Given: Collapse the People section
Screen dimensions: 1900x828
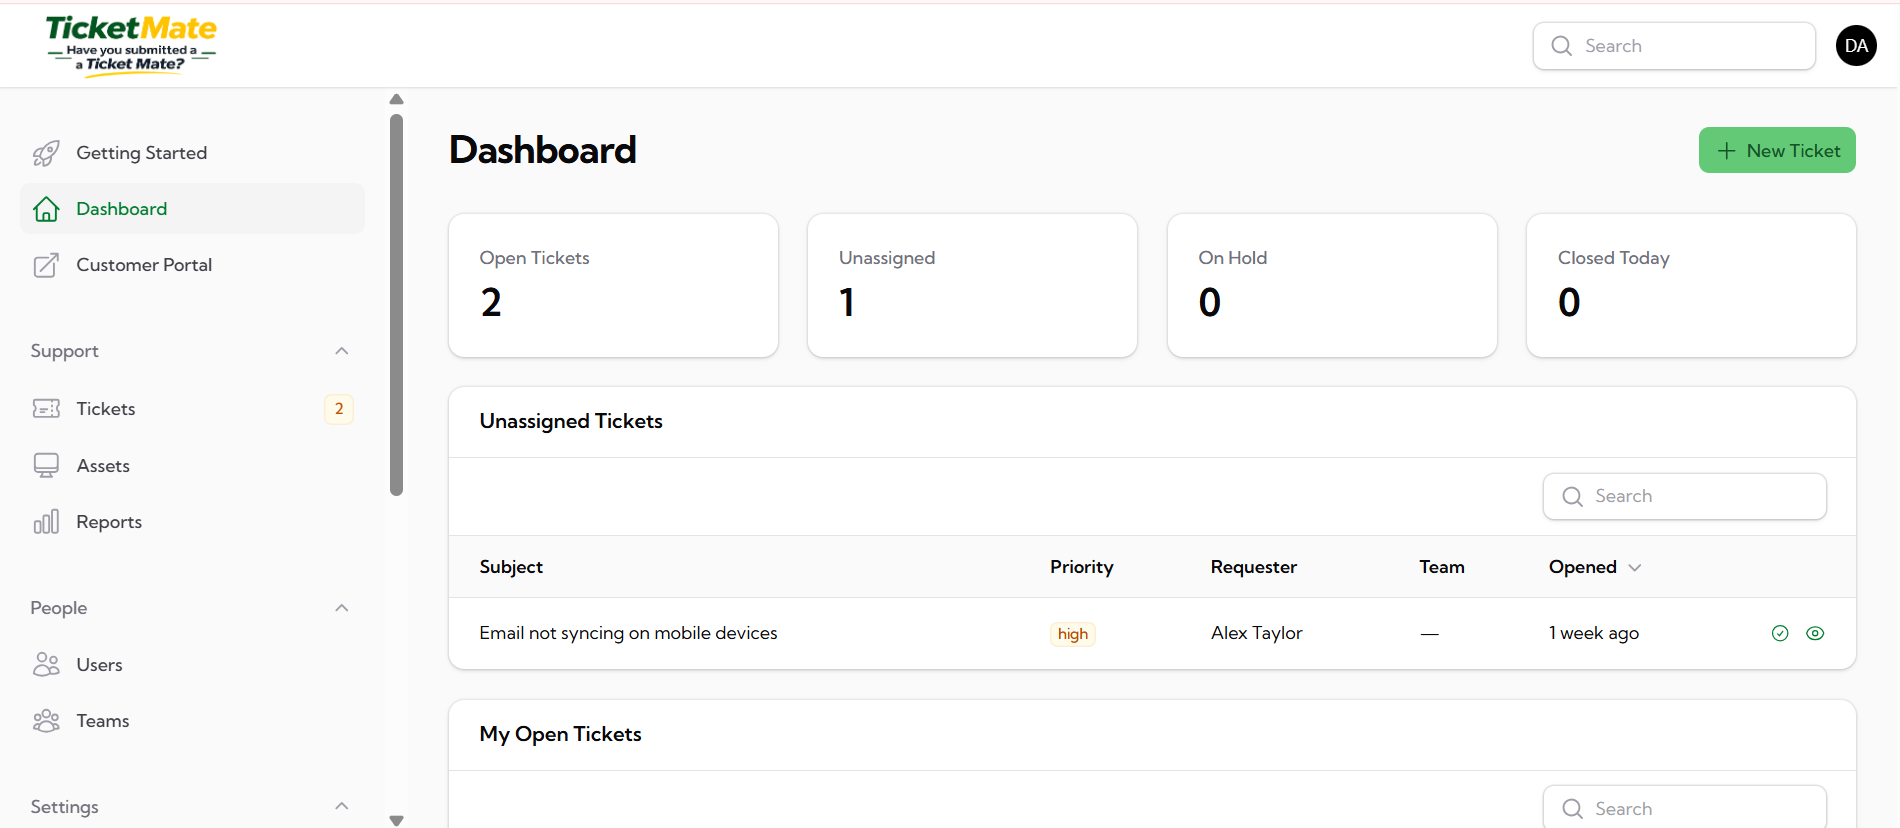Looking at the screenshot, I should (342, 608).
